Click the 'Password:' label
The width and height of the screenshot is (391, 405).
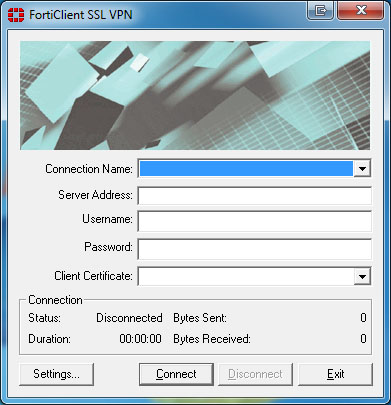(x=108, y=247)
